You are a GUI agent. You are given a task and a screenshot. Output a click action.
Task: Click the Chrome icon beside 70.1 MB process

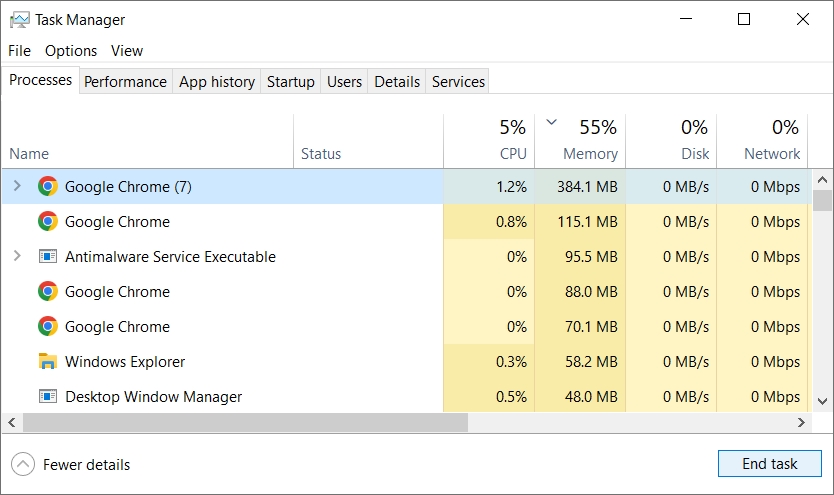(x=48, y=327)
